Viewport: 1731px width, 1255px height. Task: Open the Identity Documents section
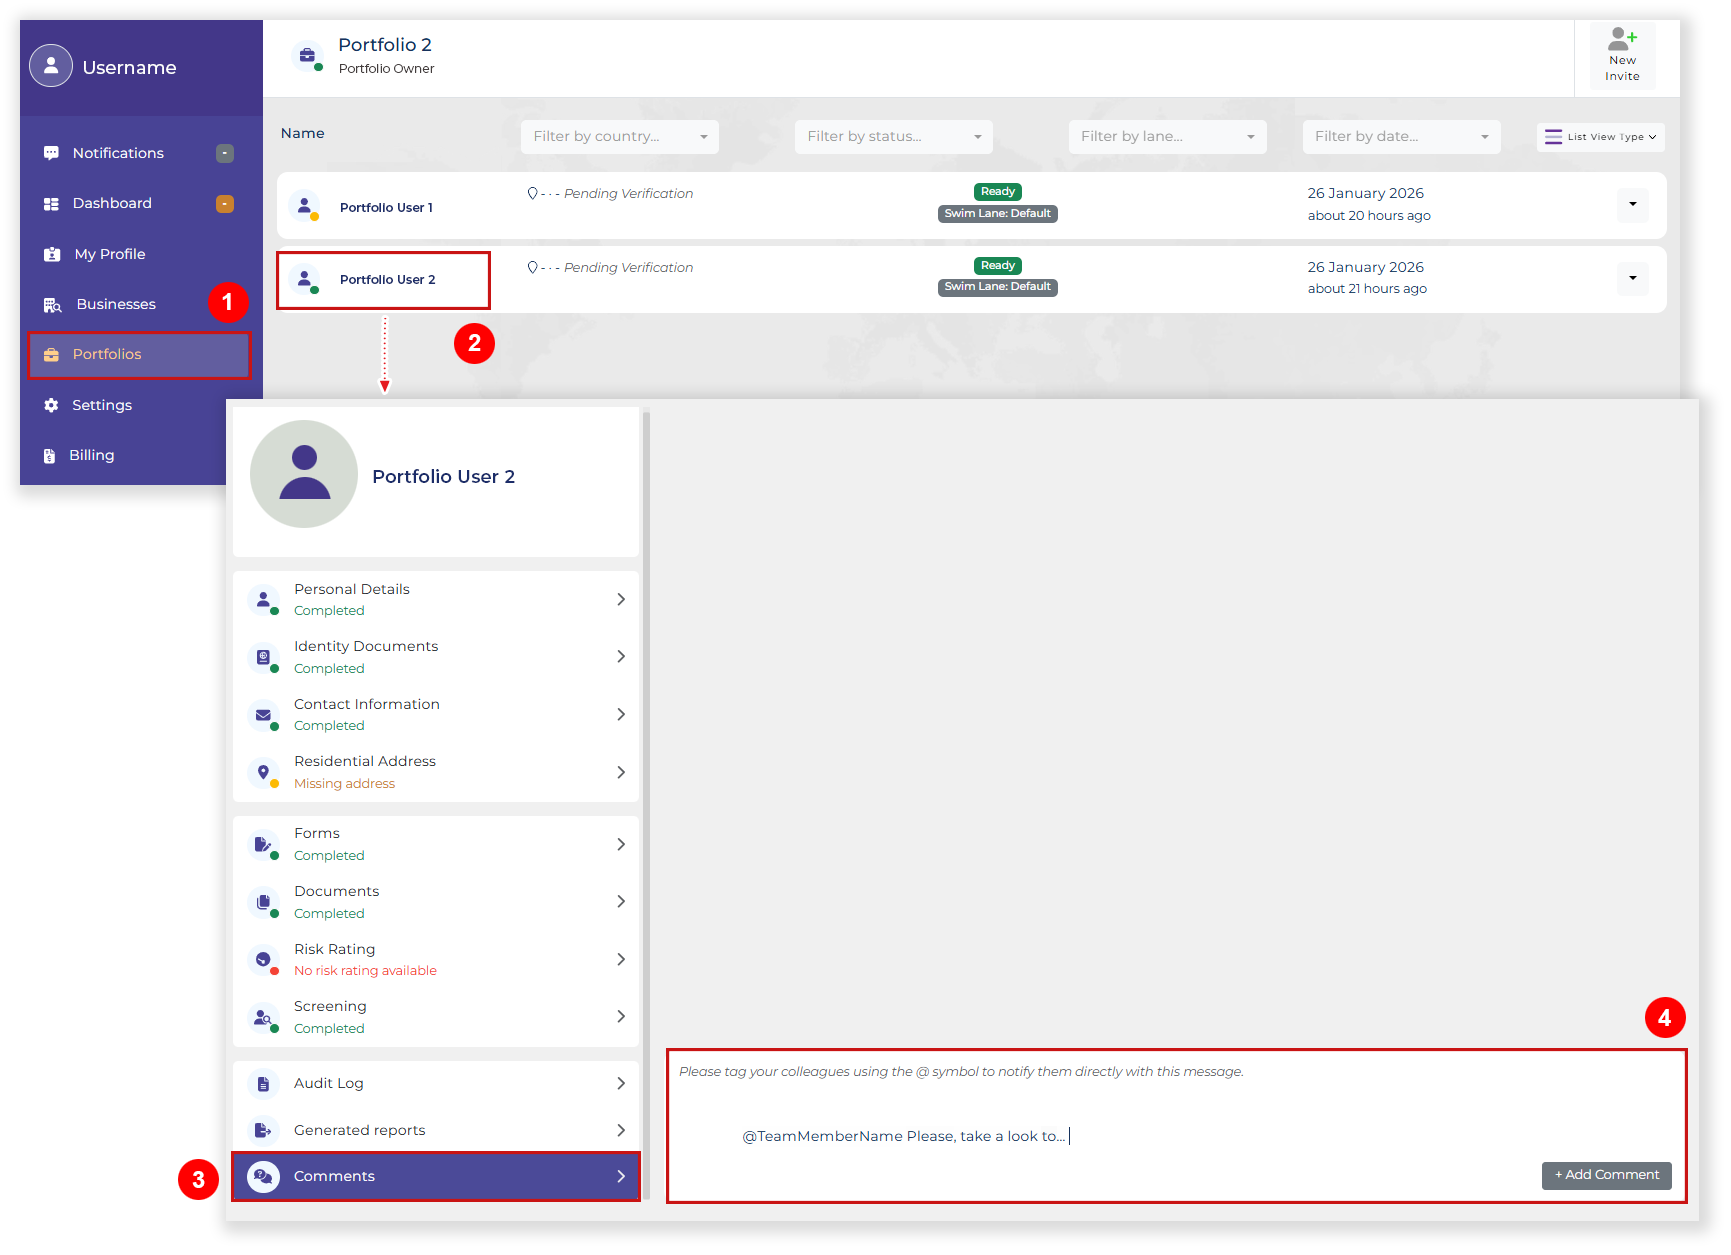click(436, 657)
